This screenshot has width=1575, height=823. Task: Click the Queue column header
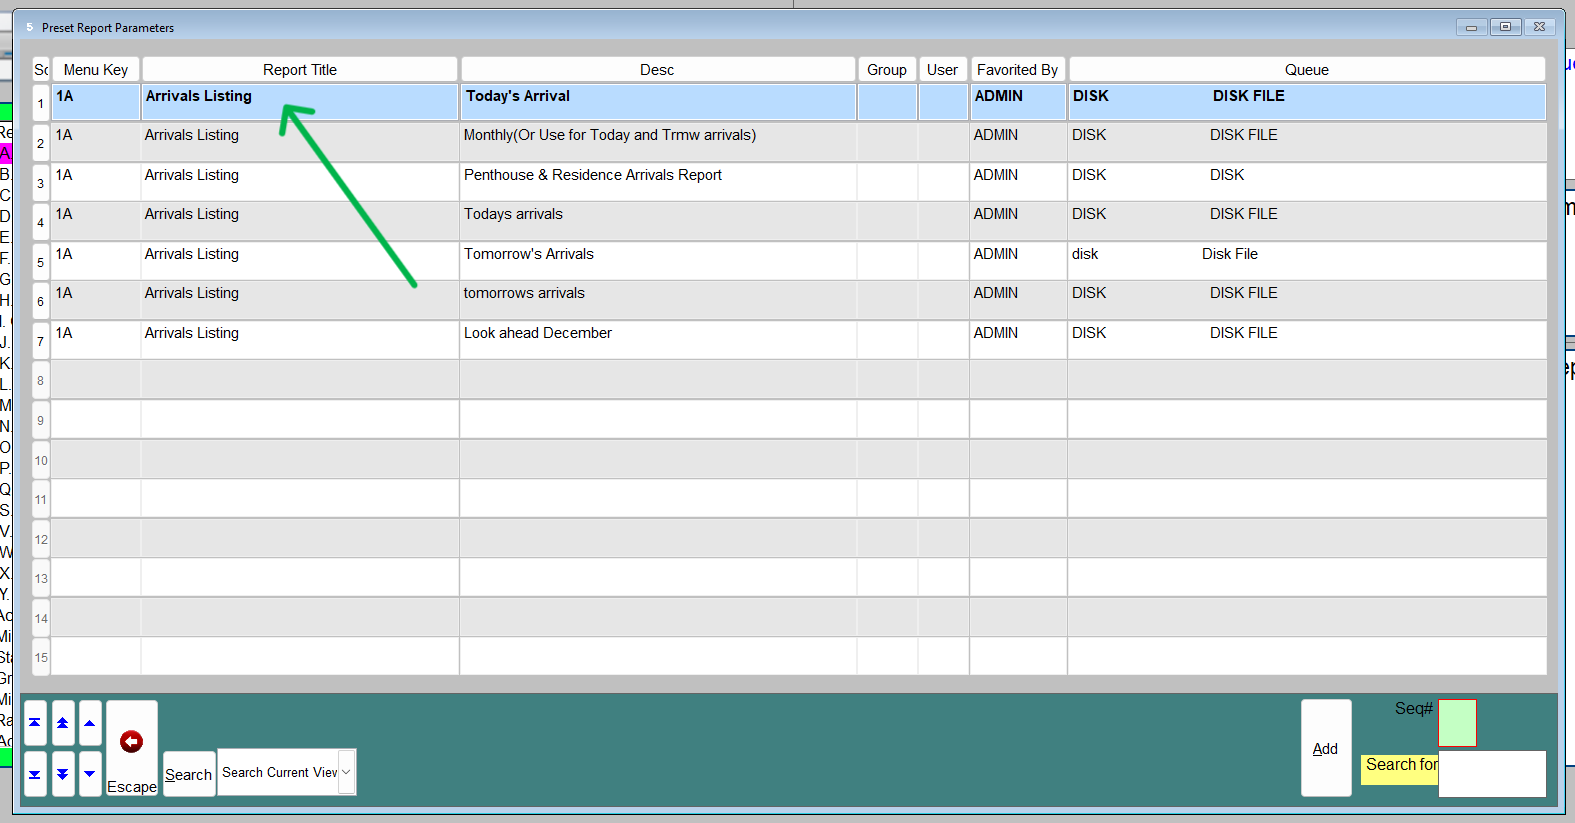pos(1306,70)
